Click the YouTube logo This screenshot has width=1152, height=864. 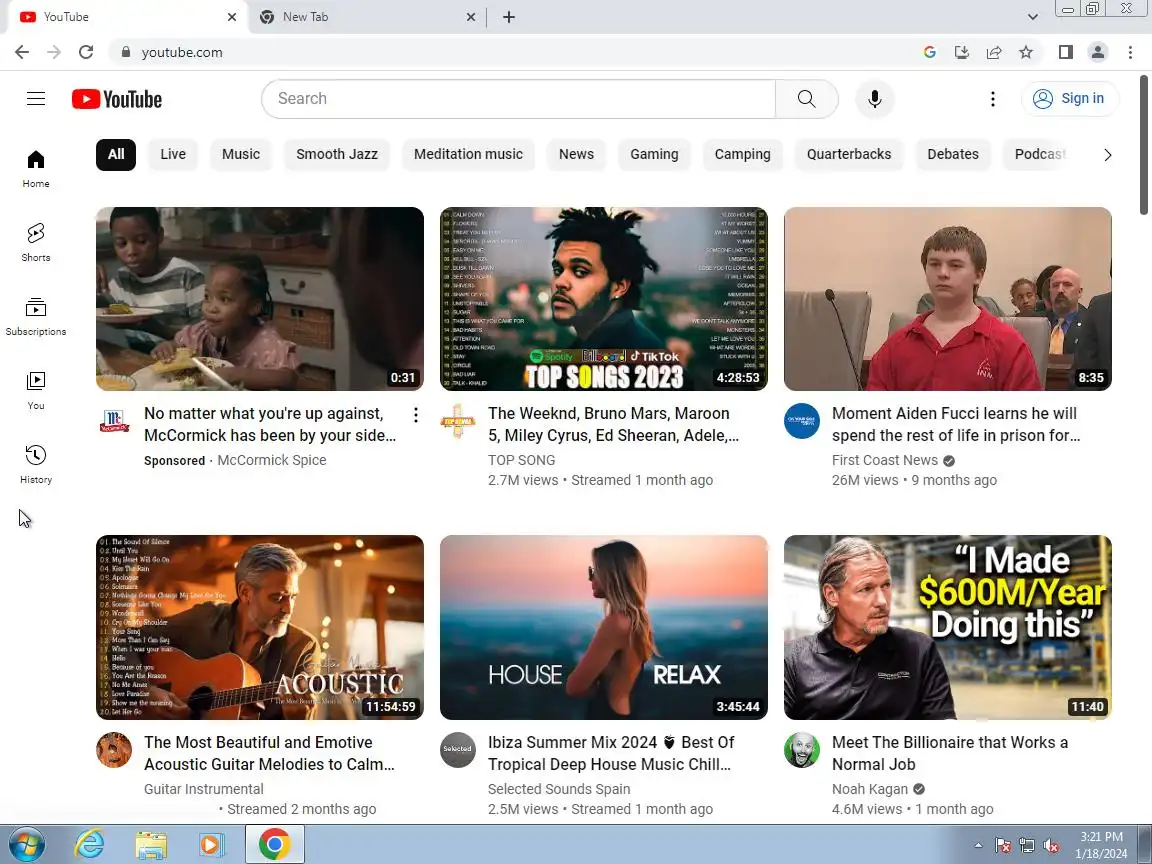coord(117,99)
